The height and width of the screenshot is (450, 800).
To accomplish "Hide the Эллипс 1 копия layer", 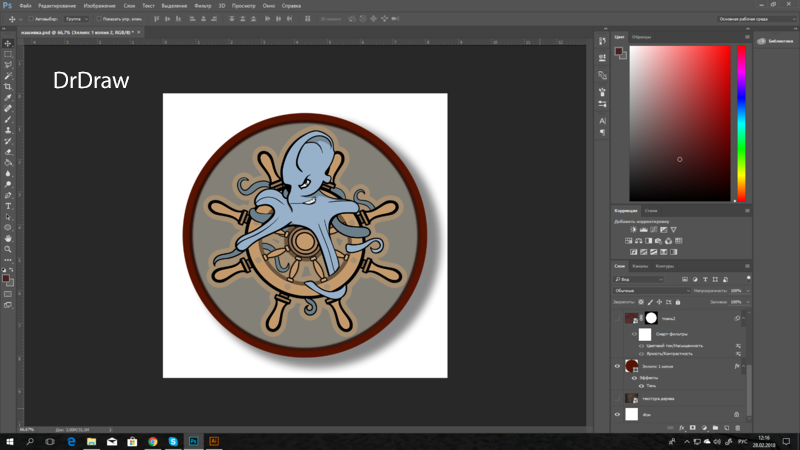I will point(617,366).
